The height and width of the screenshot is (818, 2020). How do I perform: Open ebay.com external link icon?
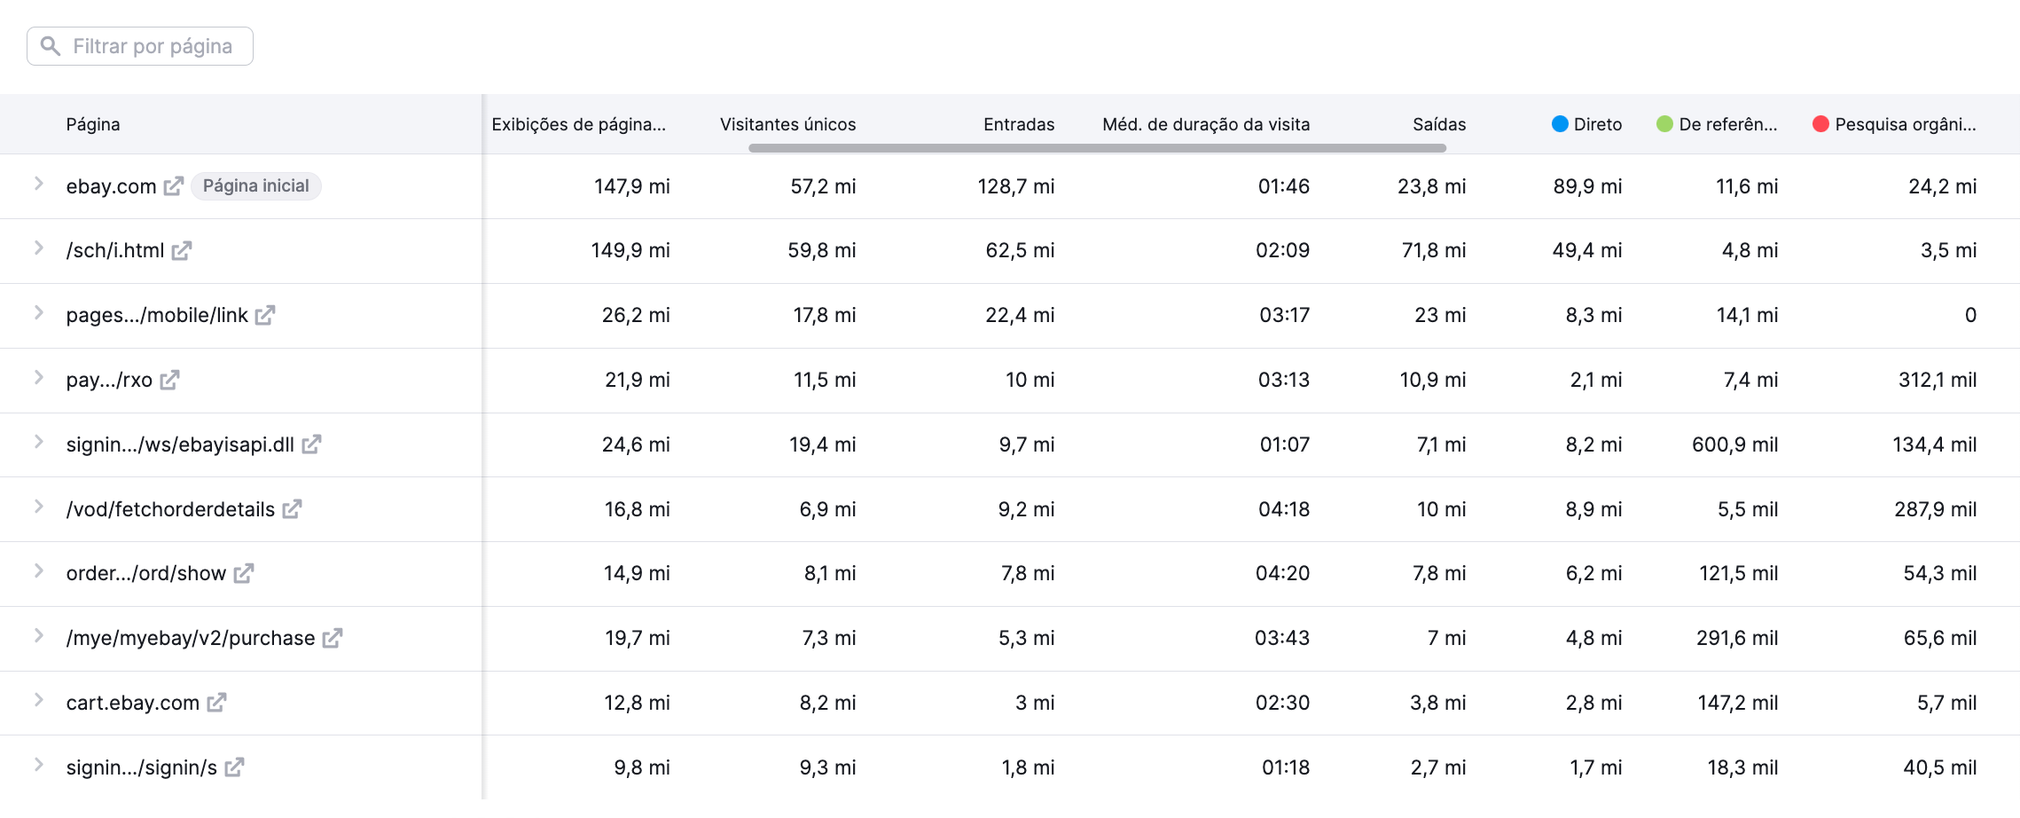pyautogui.click(x=174, y=186)
